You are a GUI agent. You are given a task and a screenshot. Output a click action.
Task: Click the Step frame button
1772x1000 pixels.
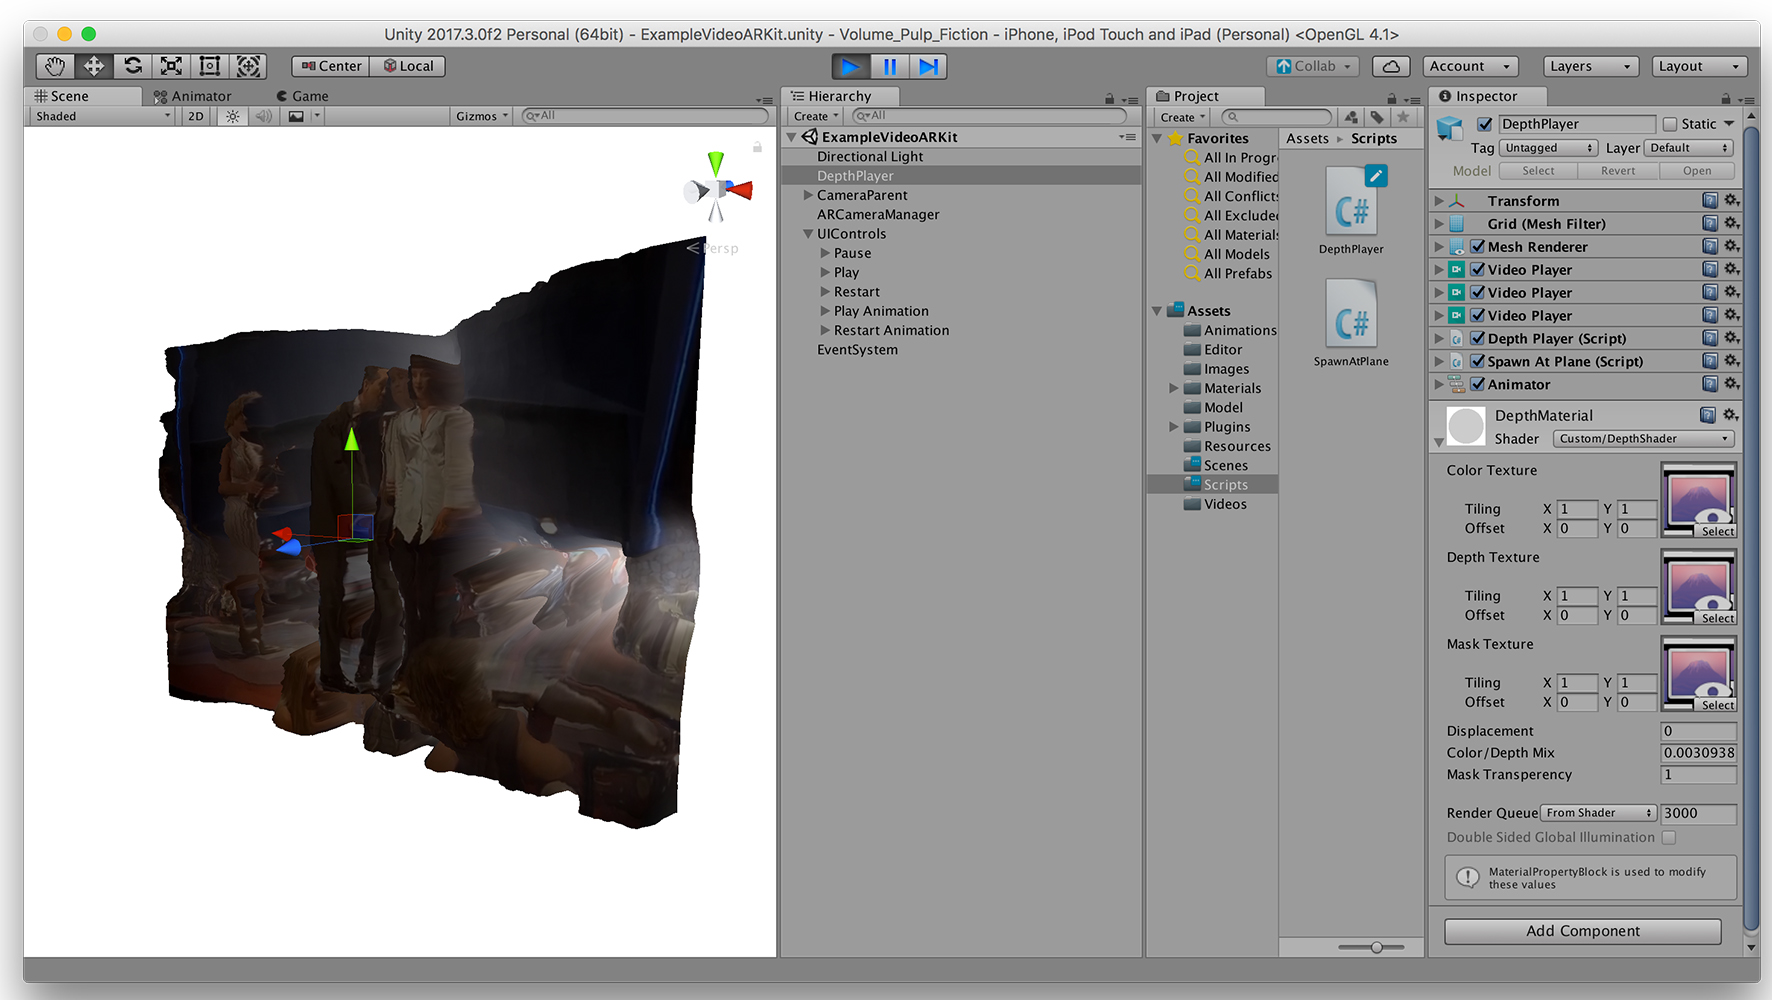(928, 66)
